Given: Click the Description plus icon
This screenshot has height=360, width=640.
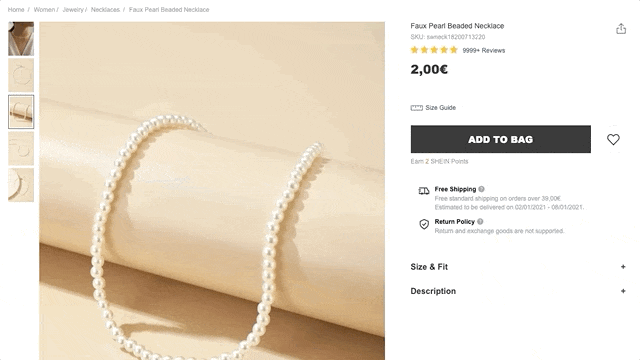Looking at the screenshot, I should coord(623,291).
